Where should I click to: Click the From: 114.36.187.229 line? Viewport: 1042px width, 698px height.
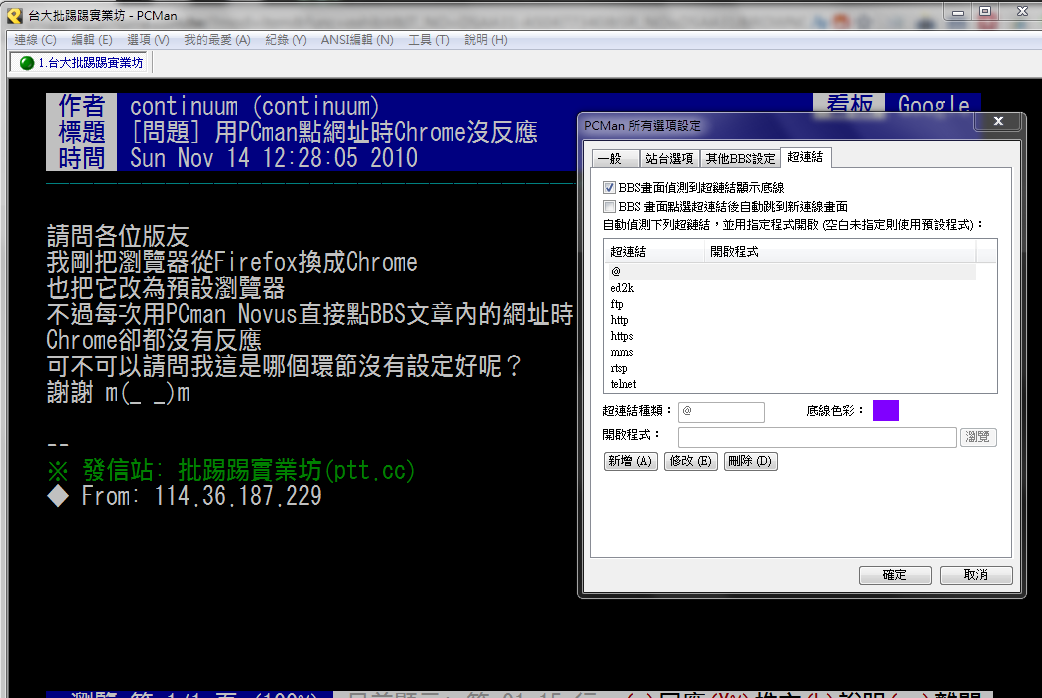[184, 496]
